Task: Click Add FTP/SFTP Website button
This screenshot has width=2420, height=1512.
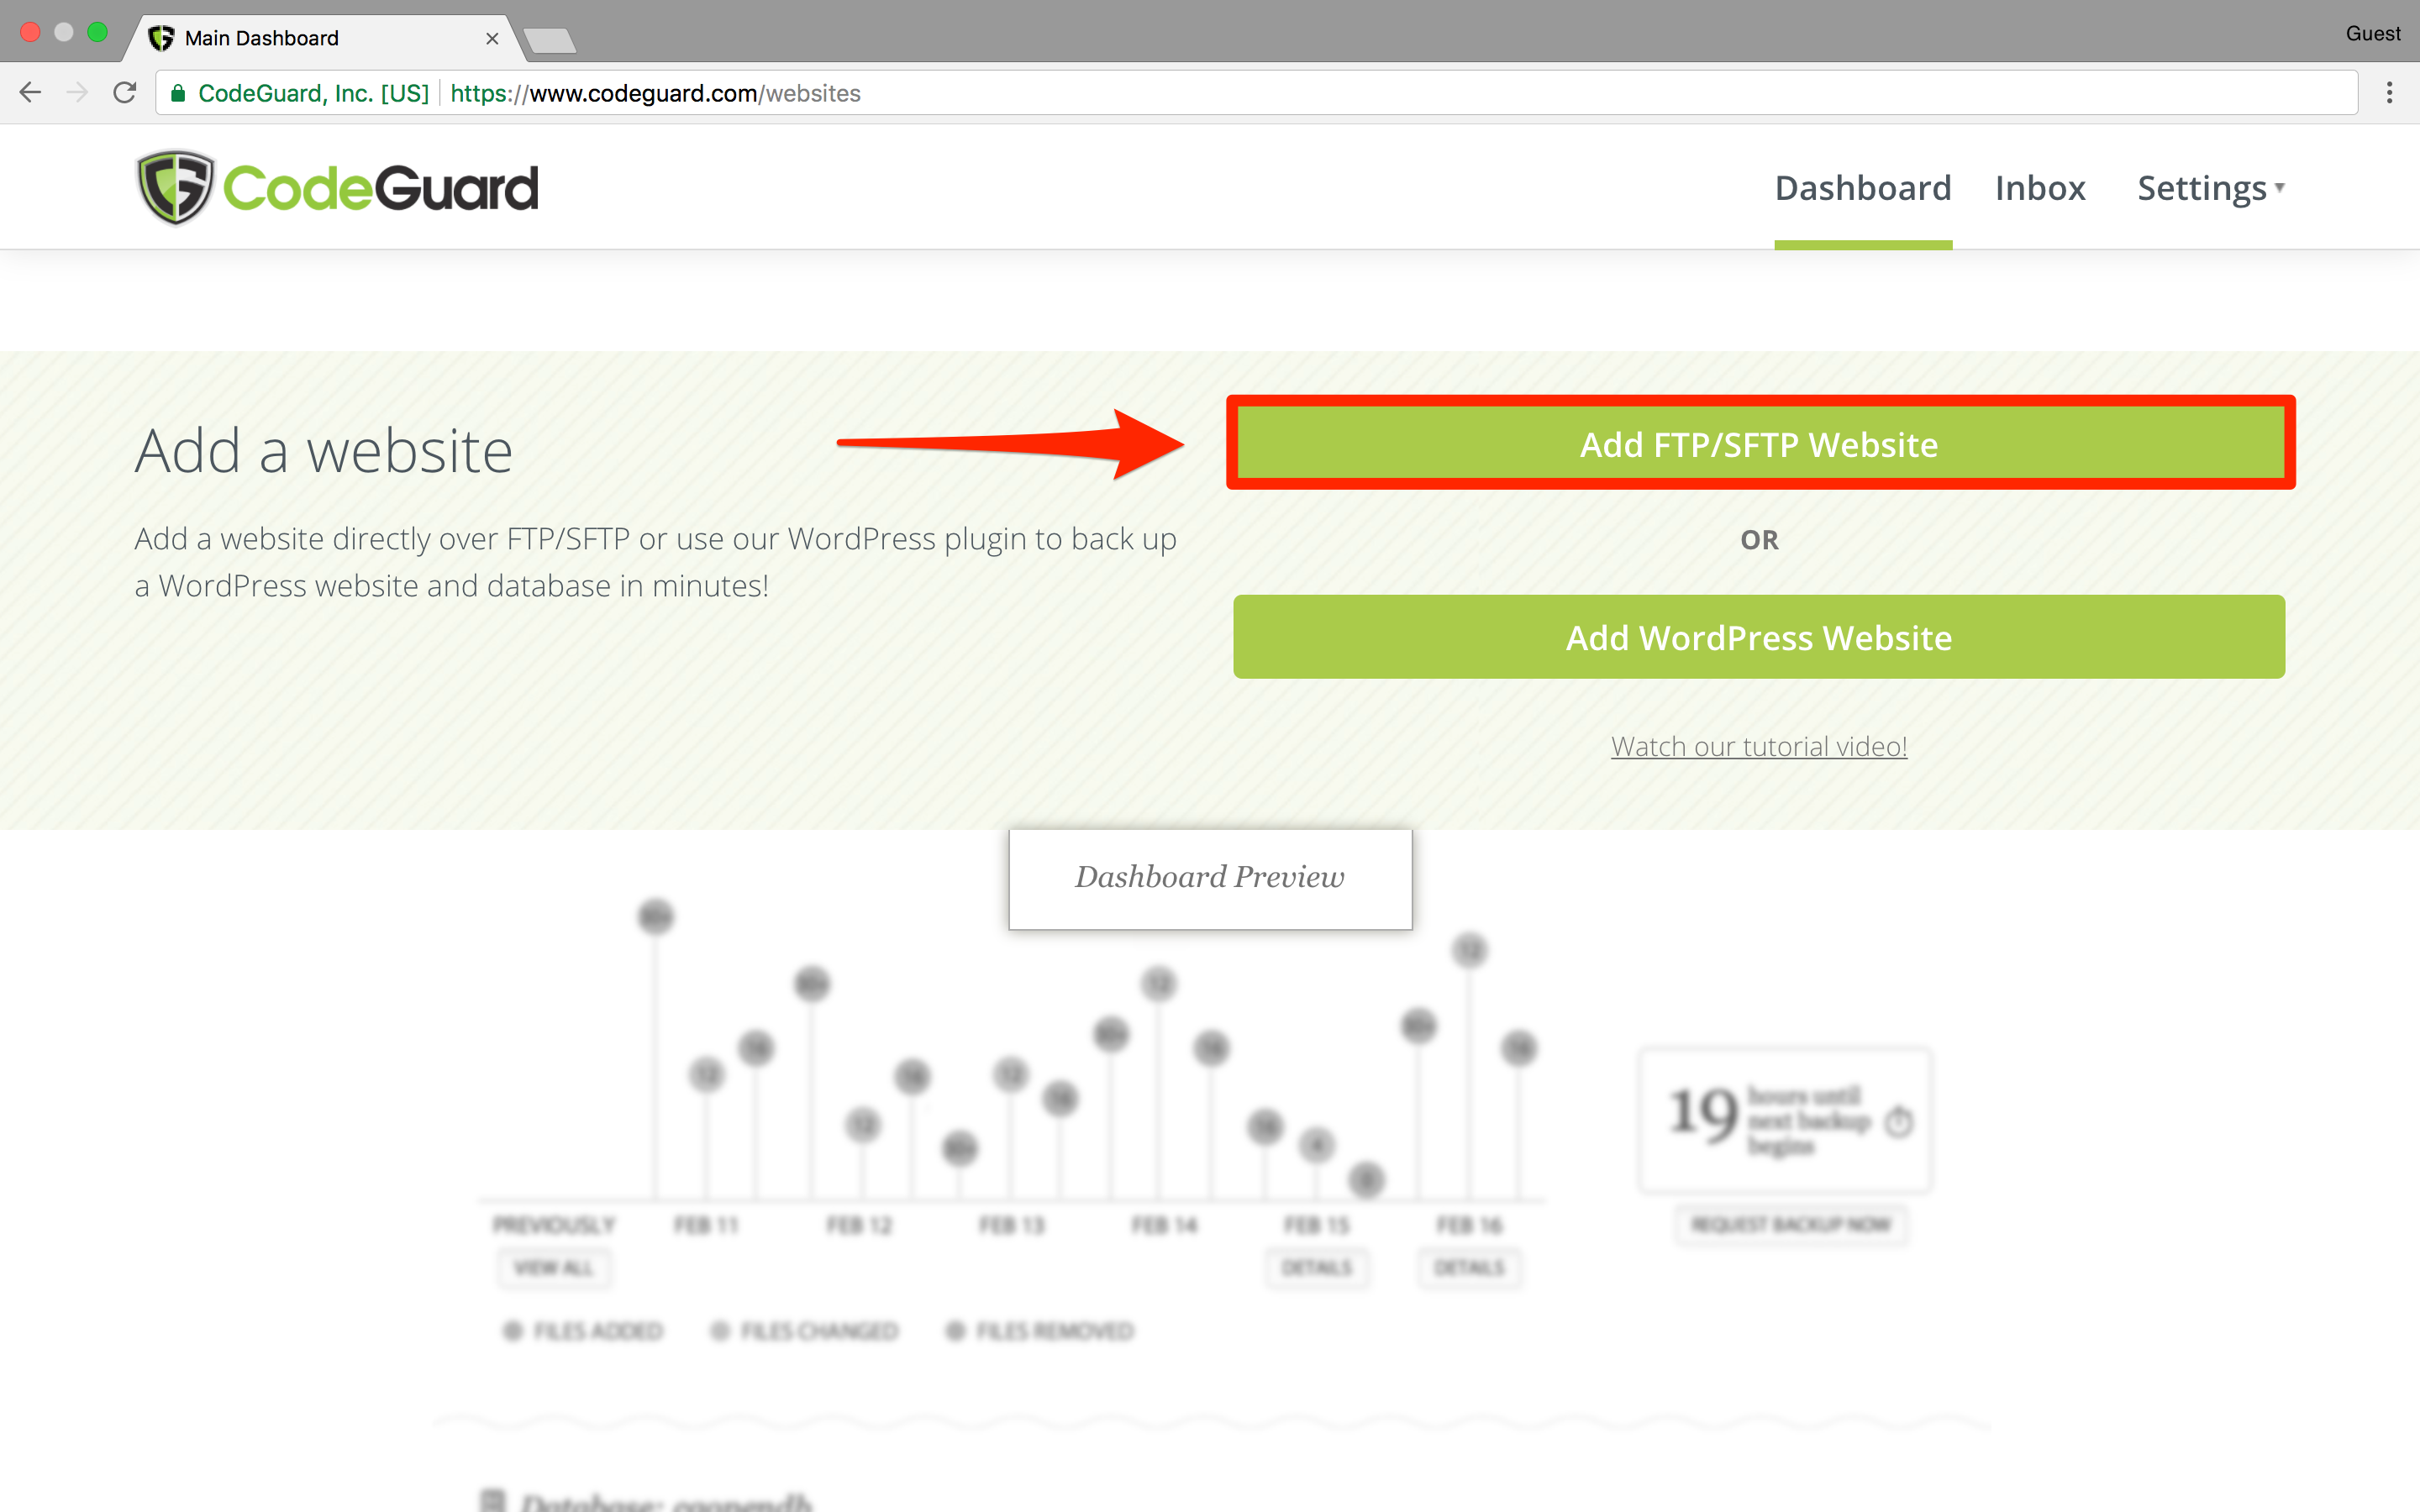Action: (x=1760, y=443)
